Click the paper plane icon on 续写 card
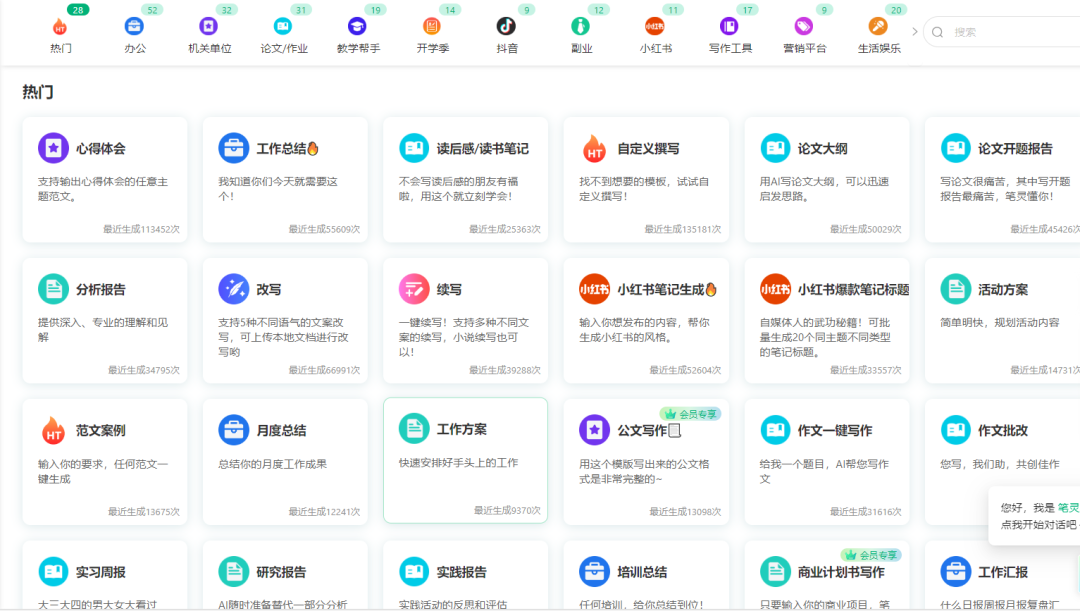Viewport: 1080px width, 611px height. click(414, 289)
